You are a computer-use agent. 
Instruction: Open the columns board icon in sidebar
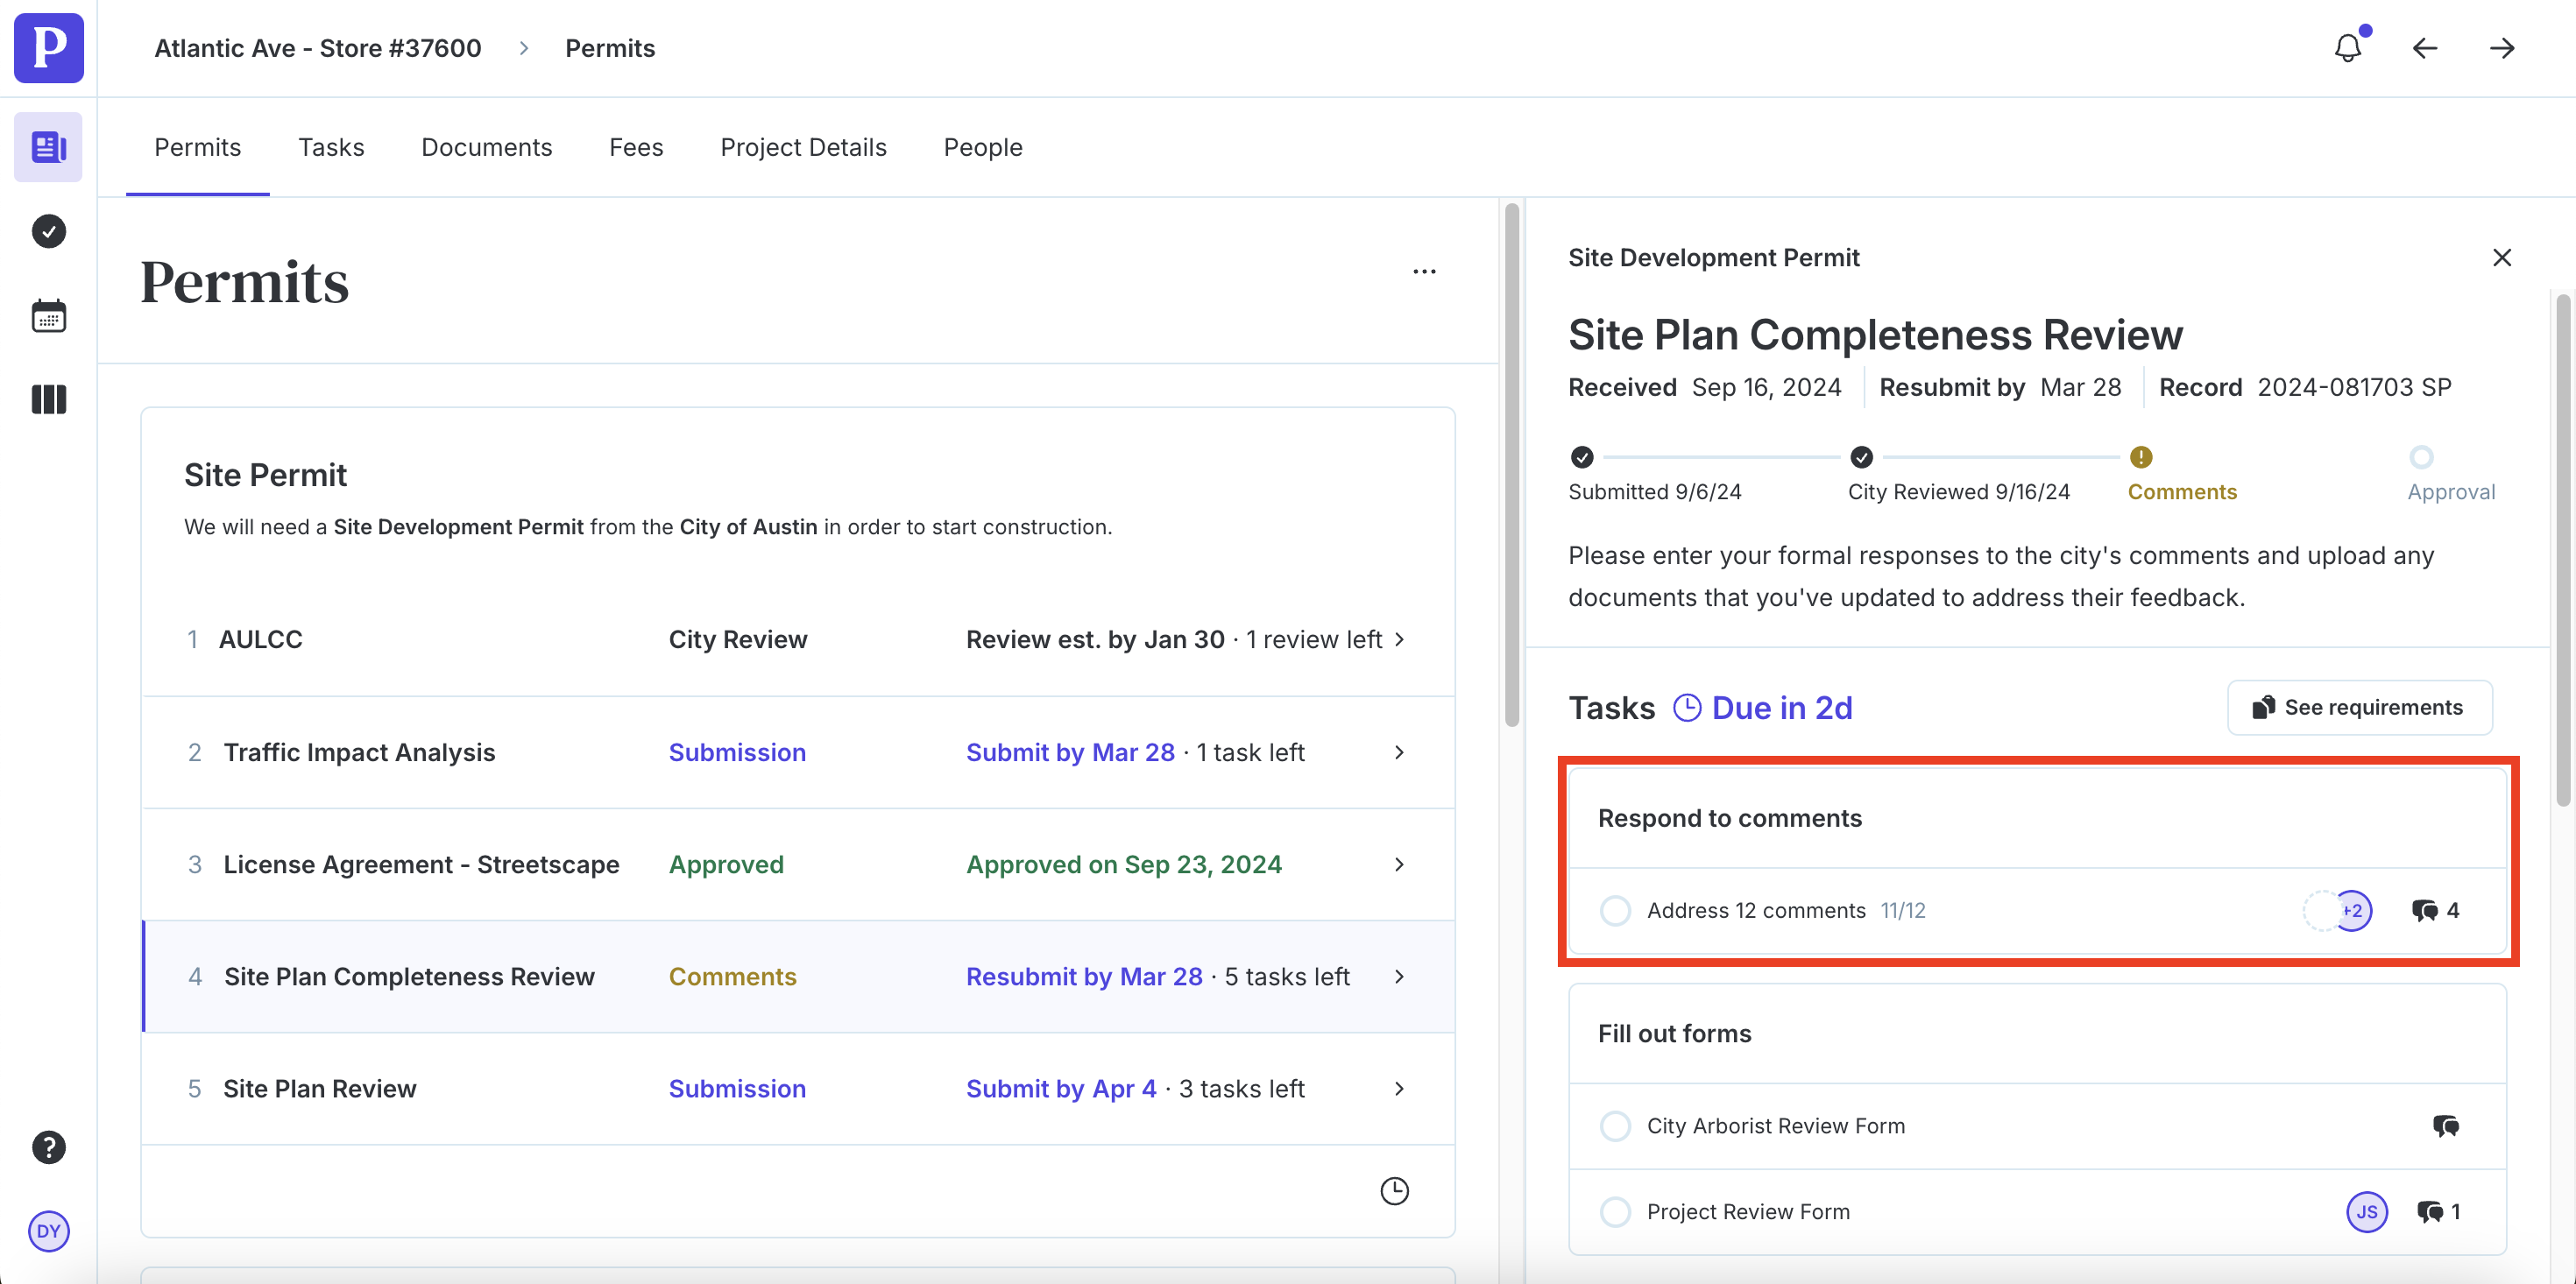[x=48, y=399]
